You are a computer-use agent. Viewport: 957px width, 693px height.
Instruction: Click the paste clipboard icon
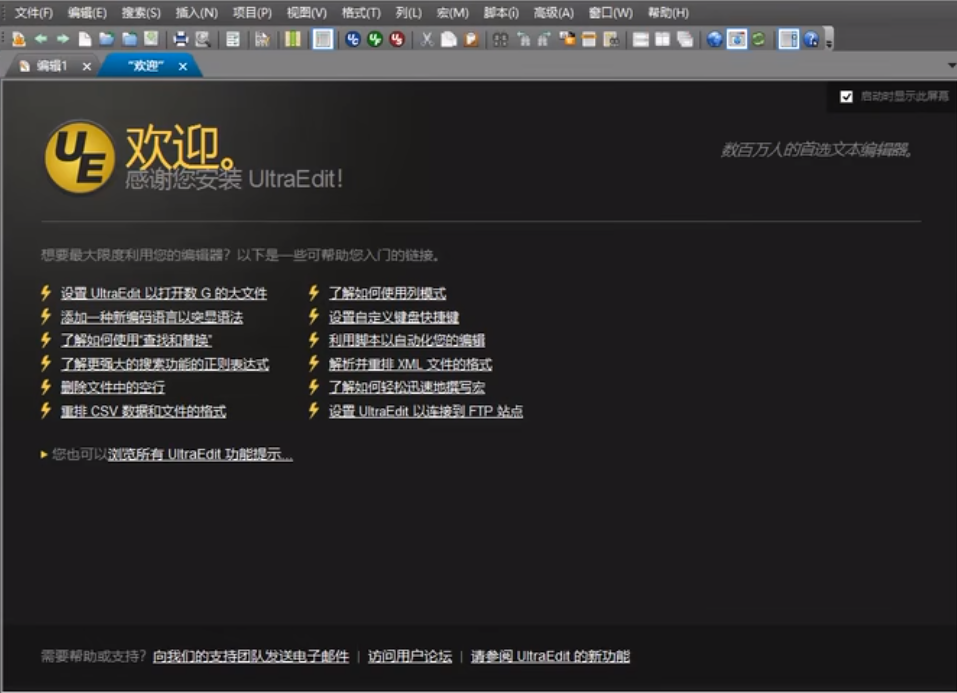point(471,39)
